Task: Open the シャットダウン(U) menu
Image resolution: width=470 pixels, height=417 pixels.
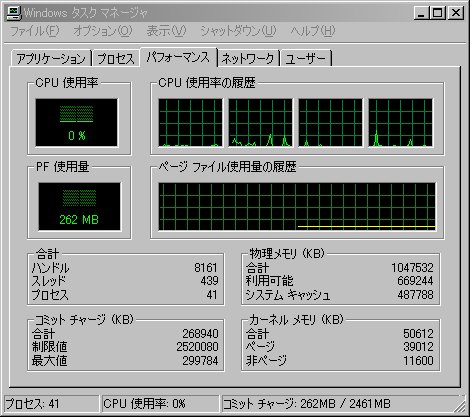Action: coord(238,31)
